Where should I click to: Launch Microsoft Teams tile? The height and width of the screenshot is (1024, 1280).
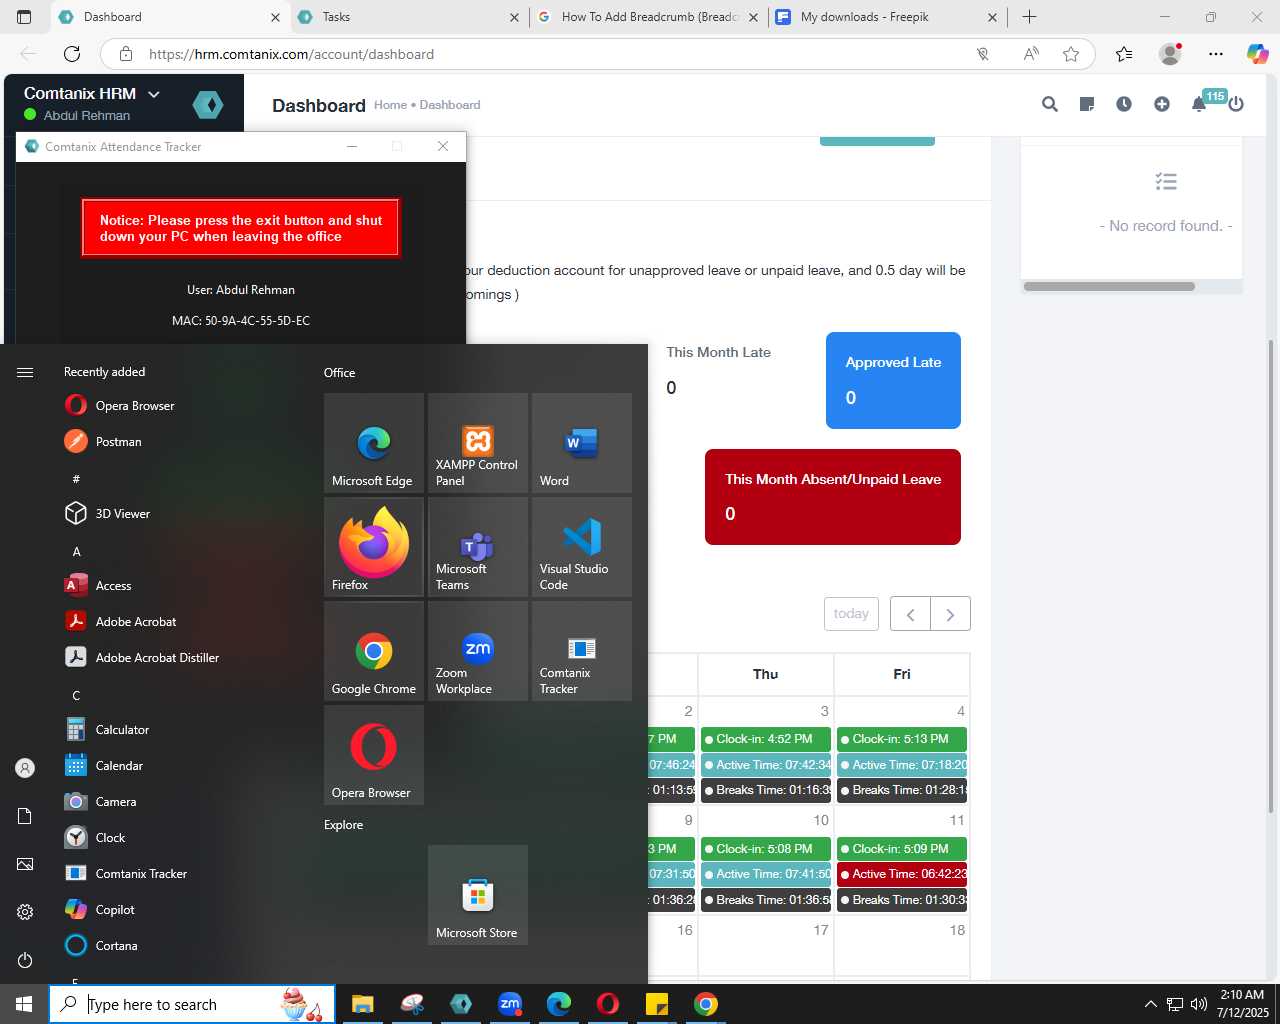pyautogui.click(x=478, y=547)
